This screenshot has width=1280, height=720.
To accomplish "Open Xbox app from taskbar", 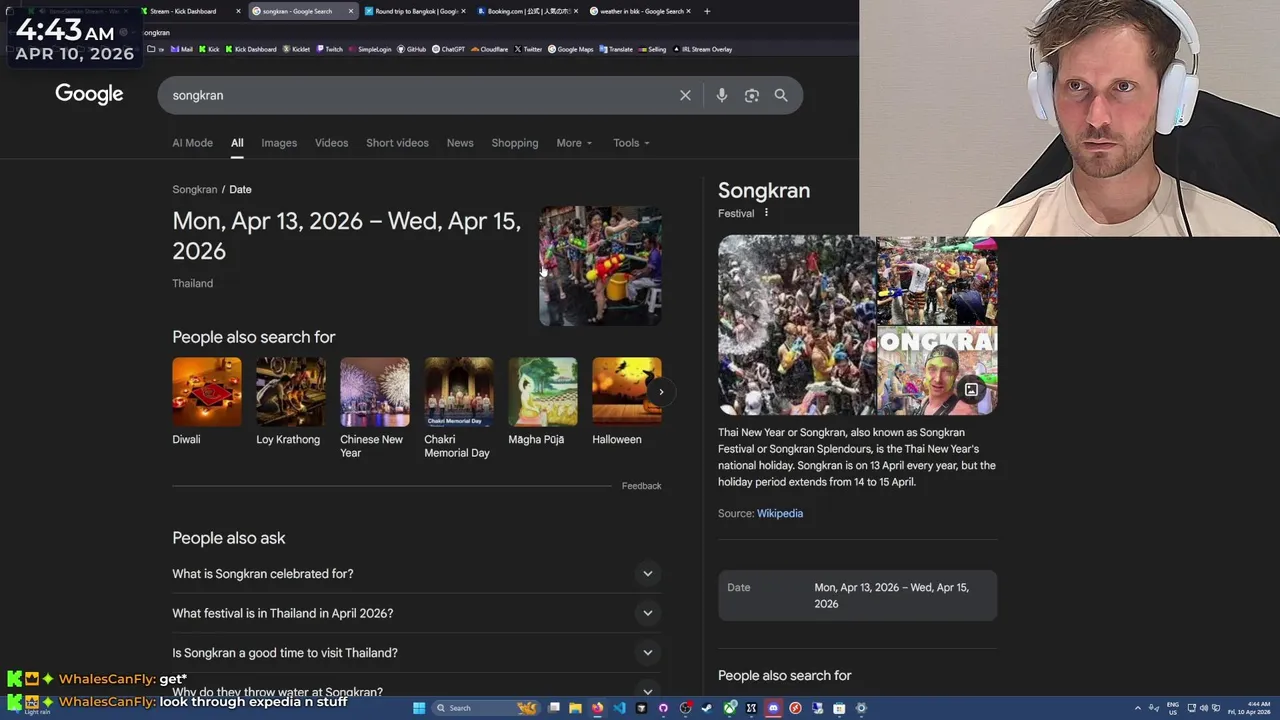I will point(730,708).
